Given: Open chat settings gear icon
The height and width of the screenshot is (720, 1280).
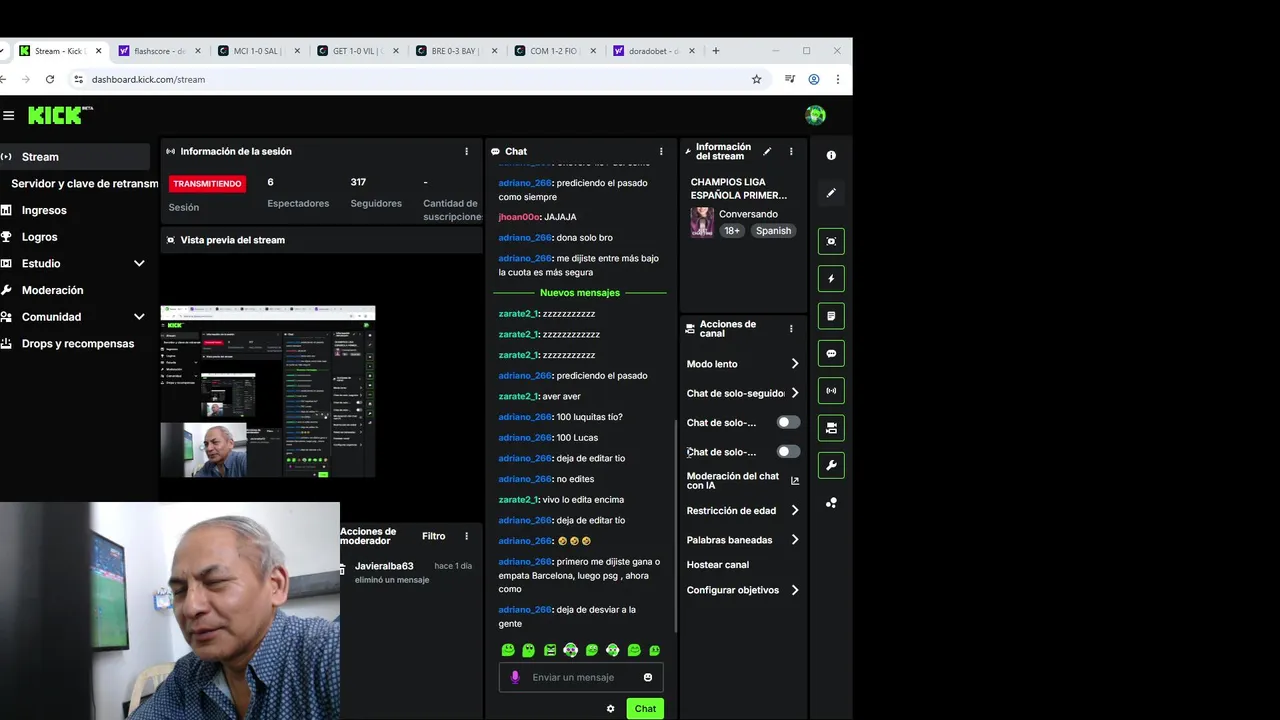Looking at the screenshot, I should click(x=610, y=709).
